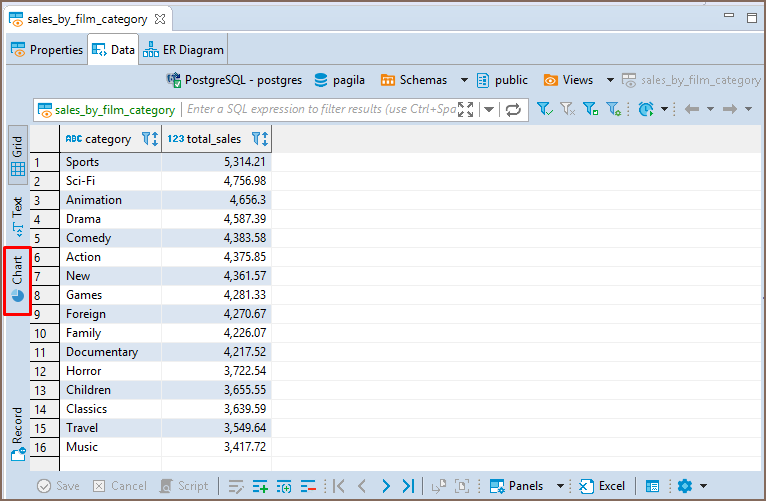Click the add row icon
Image resolution: width=766 pixels, height=501 pixels.
click(x=260, y=486)
